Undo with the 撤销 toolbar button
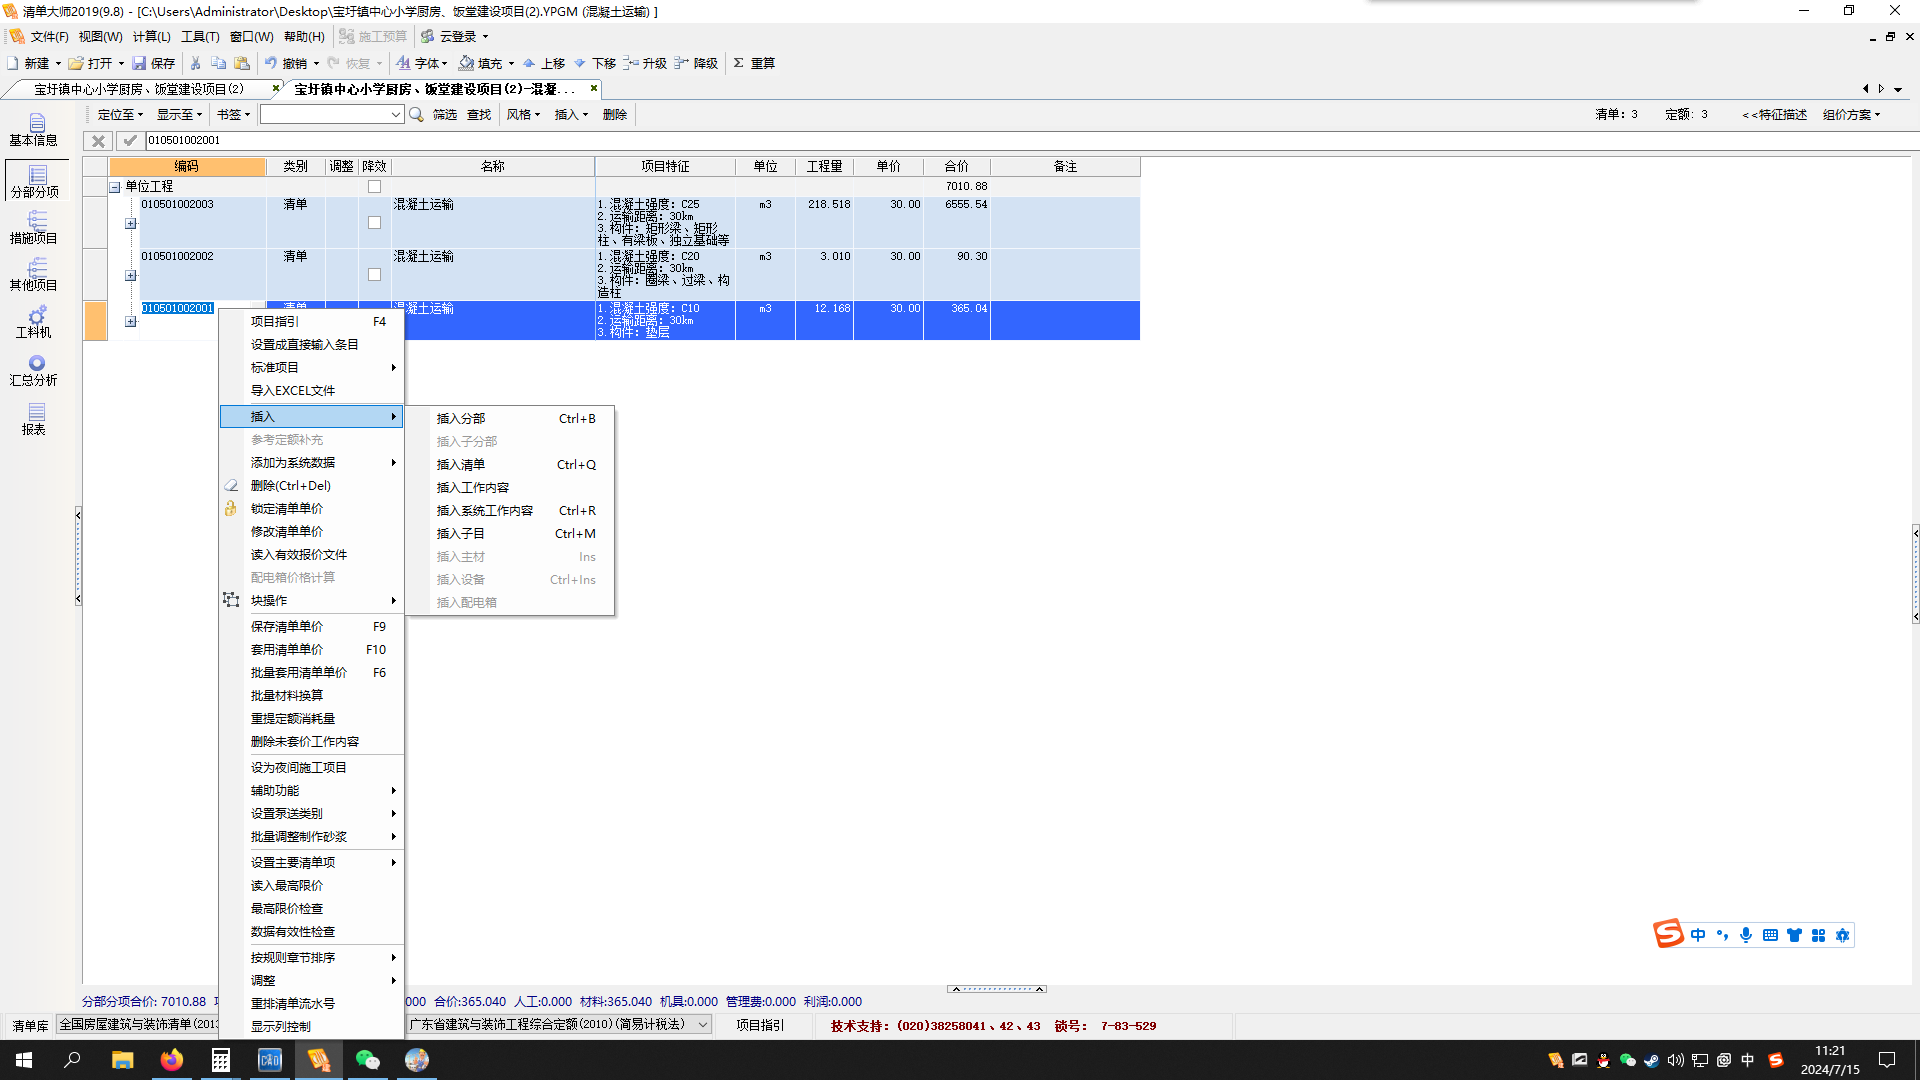The height and width of the screenshot is (1080, 1920). click(x=286, y=63)
